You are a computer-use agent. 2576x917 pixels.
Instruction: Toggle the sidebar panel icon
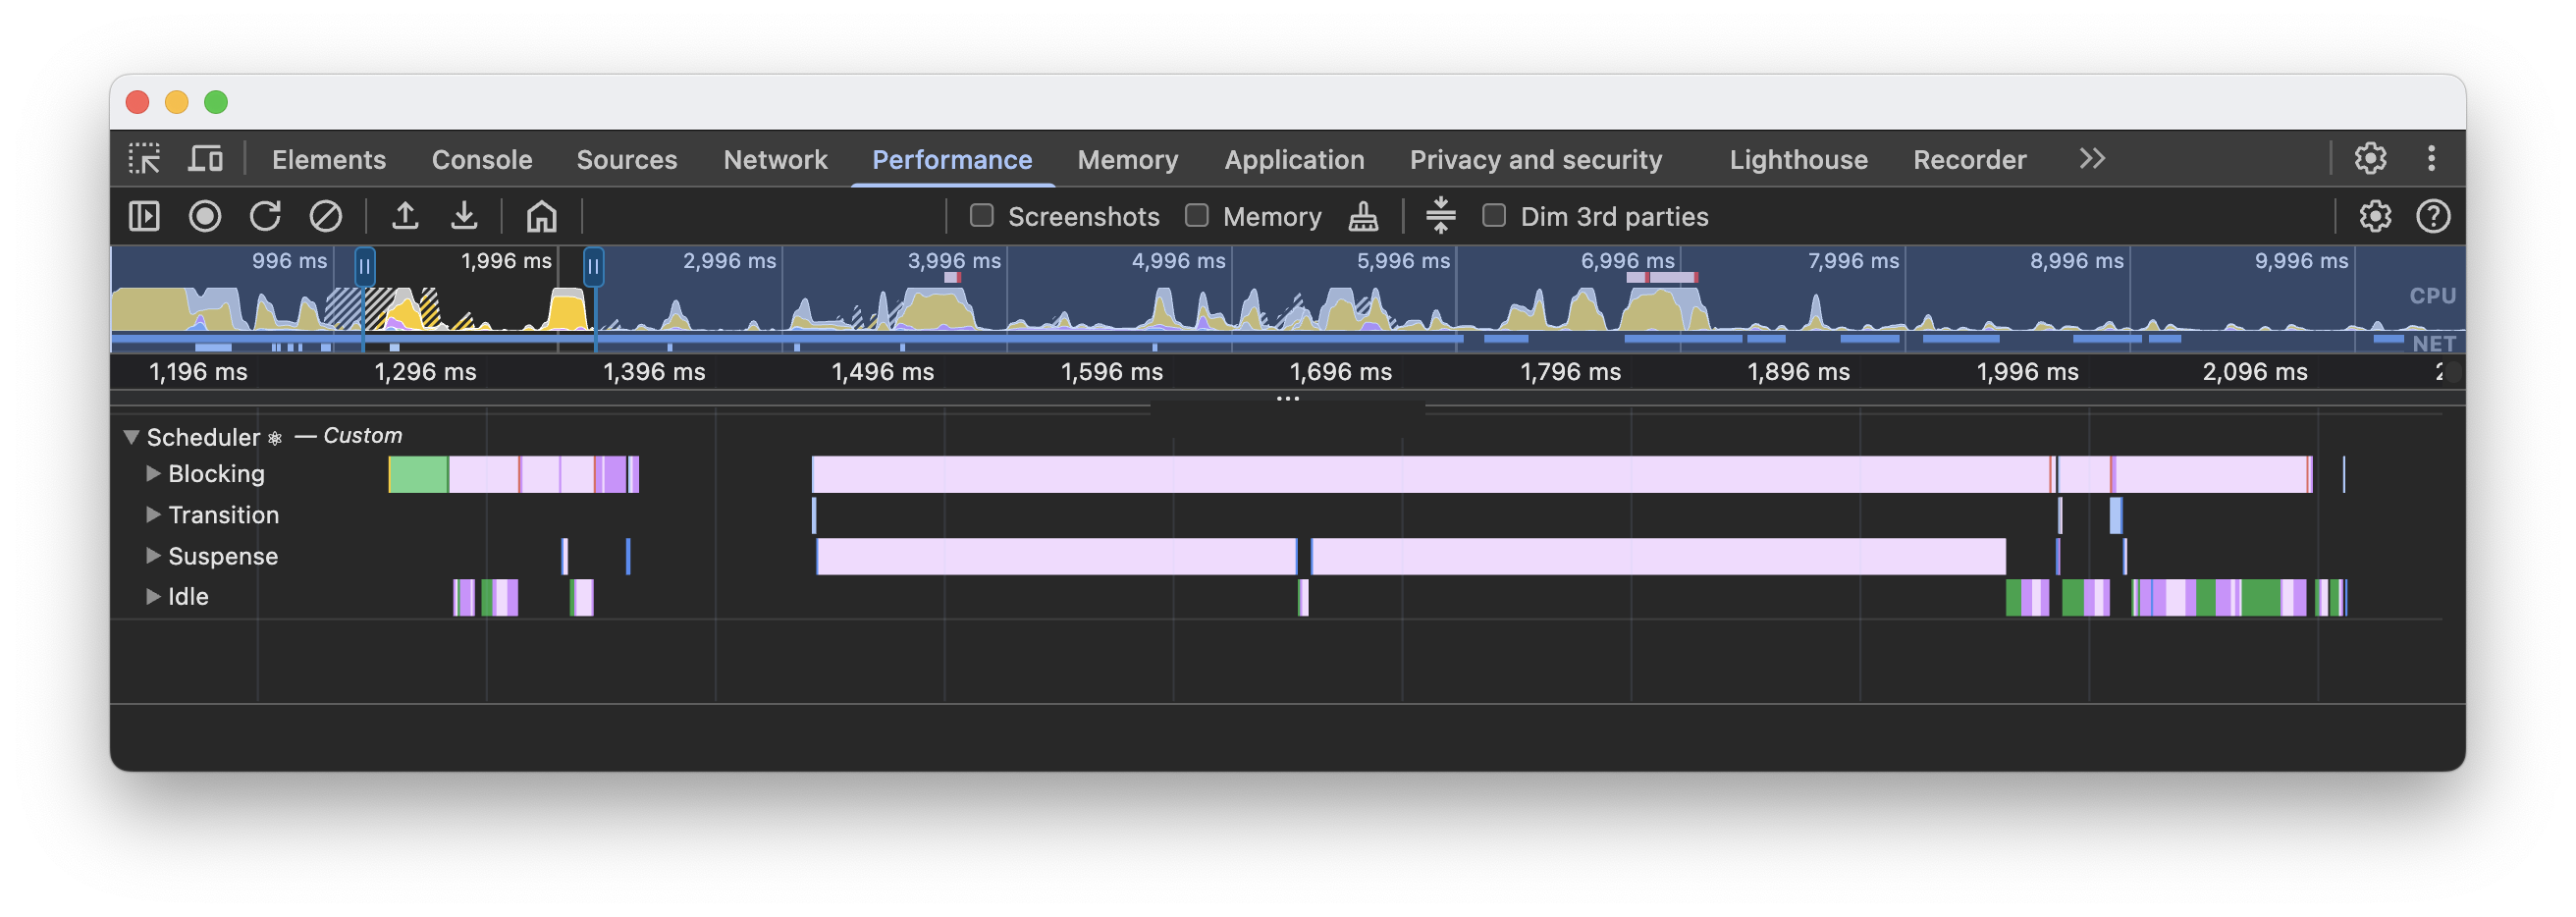point(144,216)
